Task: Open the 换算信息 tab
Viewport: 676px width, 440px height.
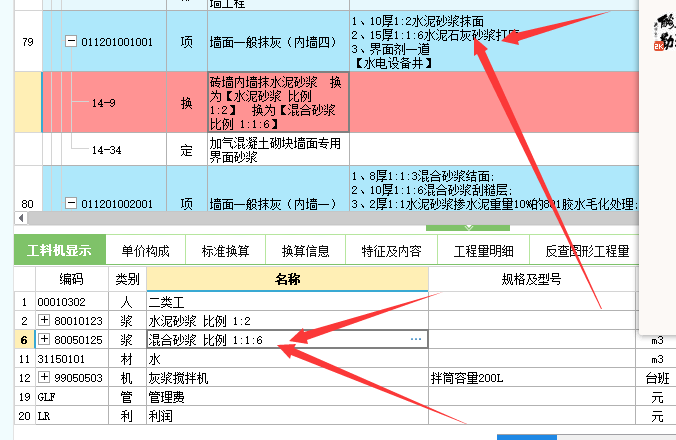Action: click(305, 251)
